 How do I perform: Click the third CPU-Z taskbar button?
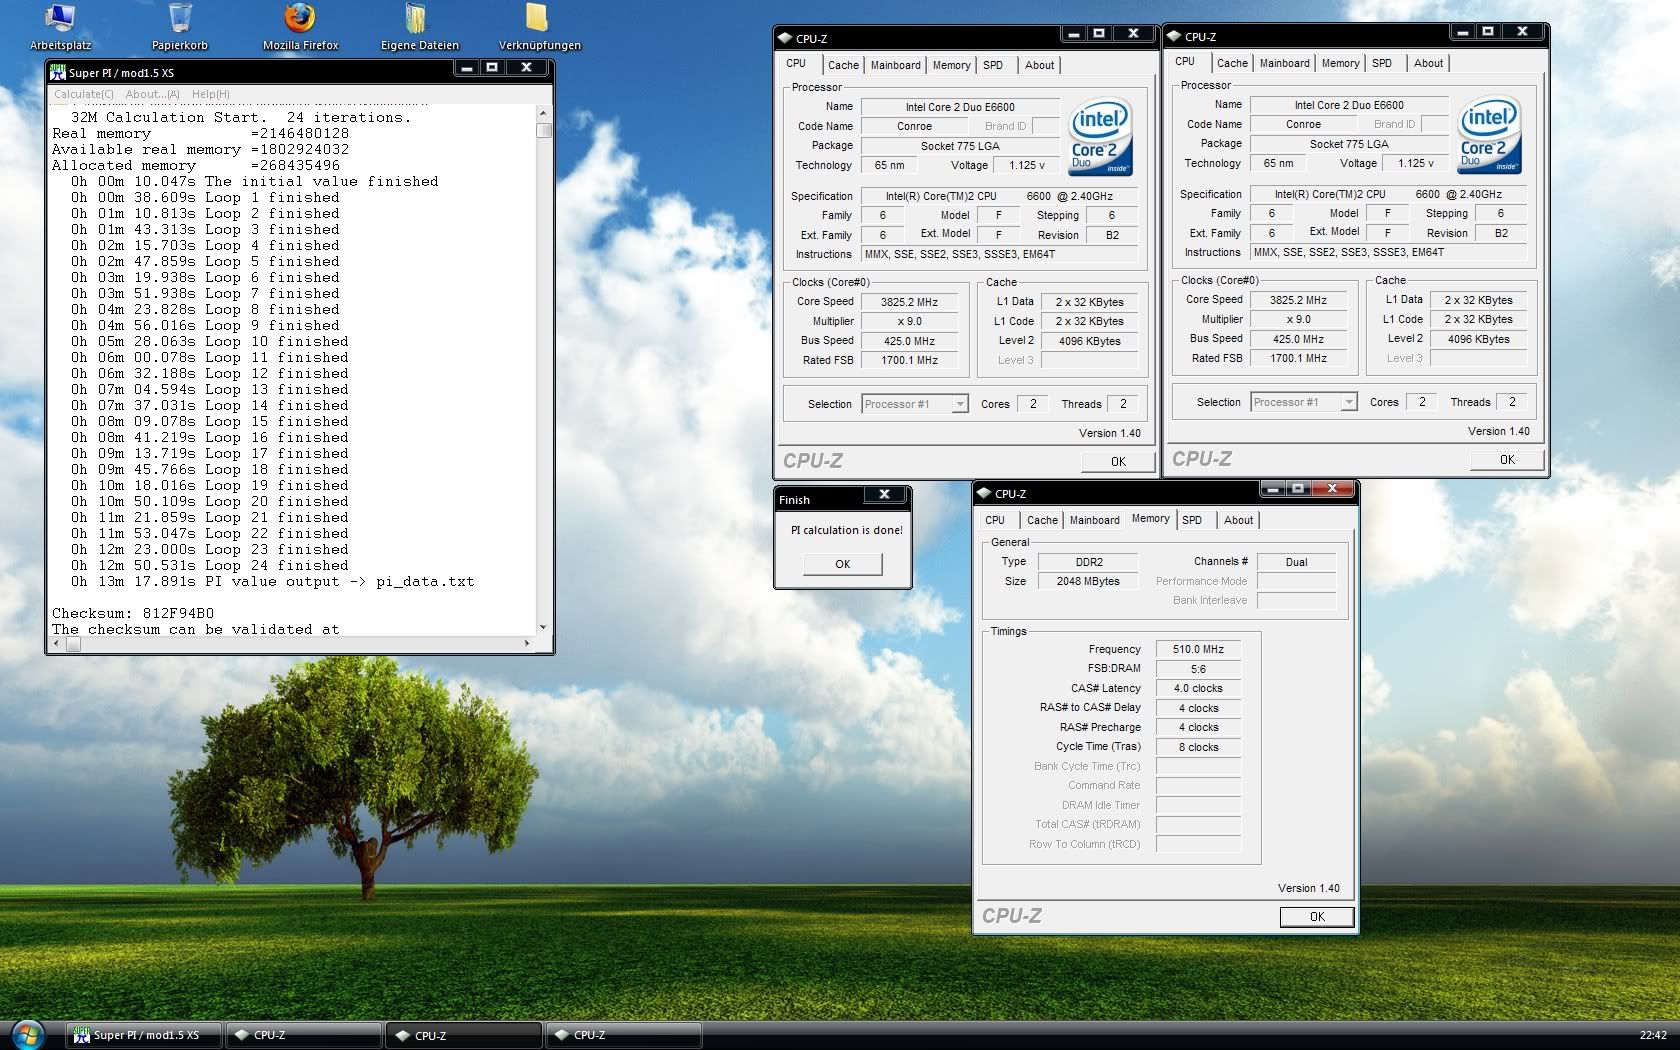[x=624, y=1035]
